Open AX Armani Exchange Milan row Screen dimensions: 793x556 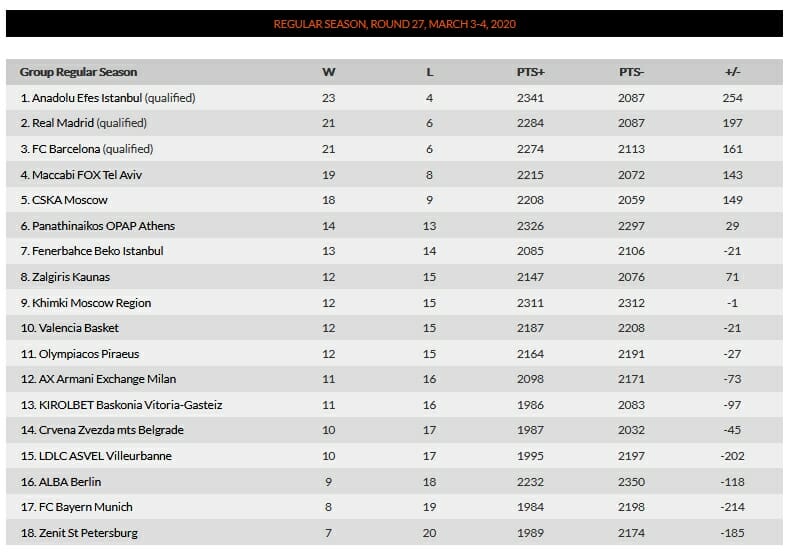[x=394, y=379]
